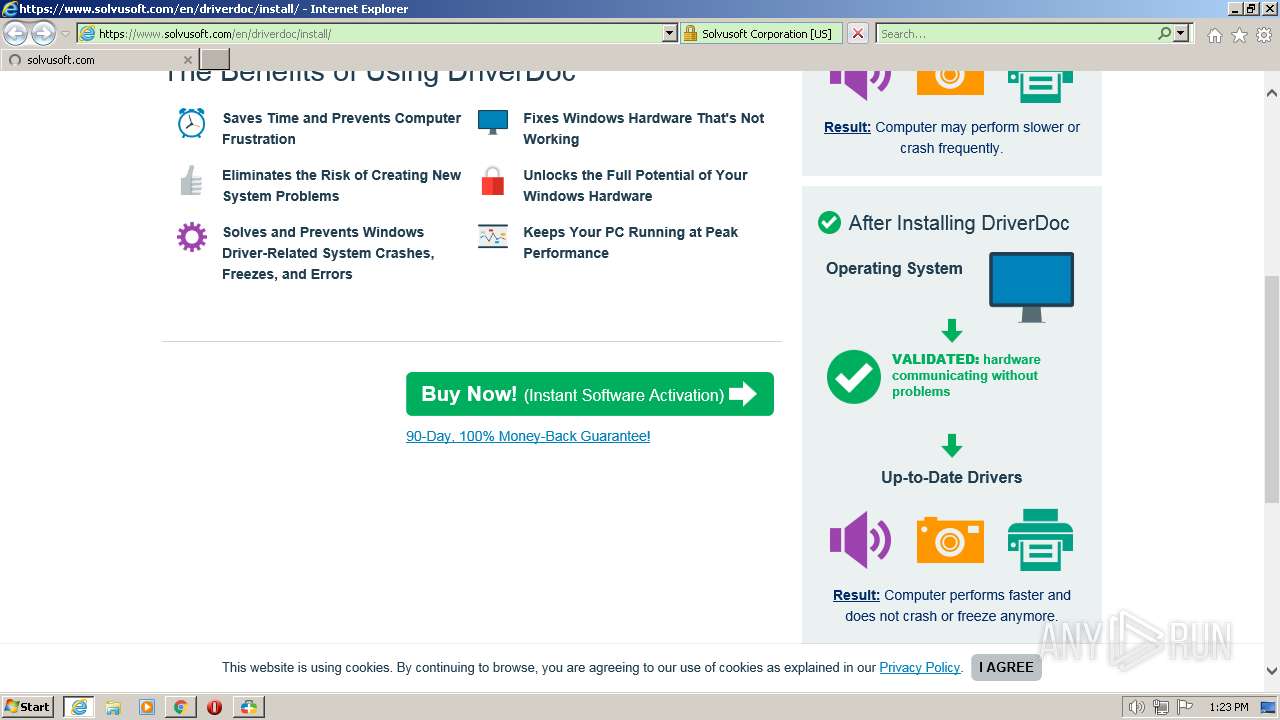Viewport: 1280px width, 720px height.
Task: Click the large monitor image next to Operating System
Action: pos(1031,287)
